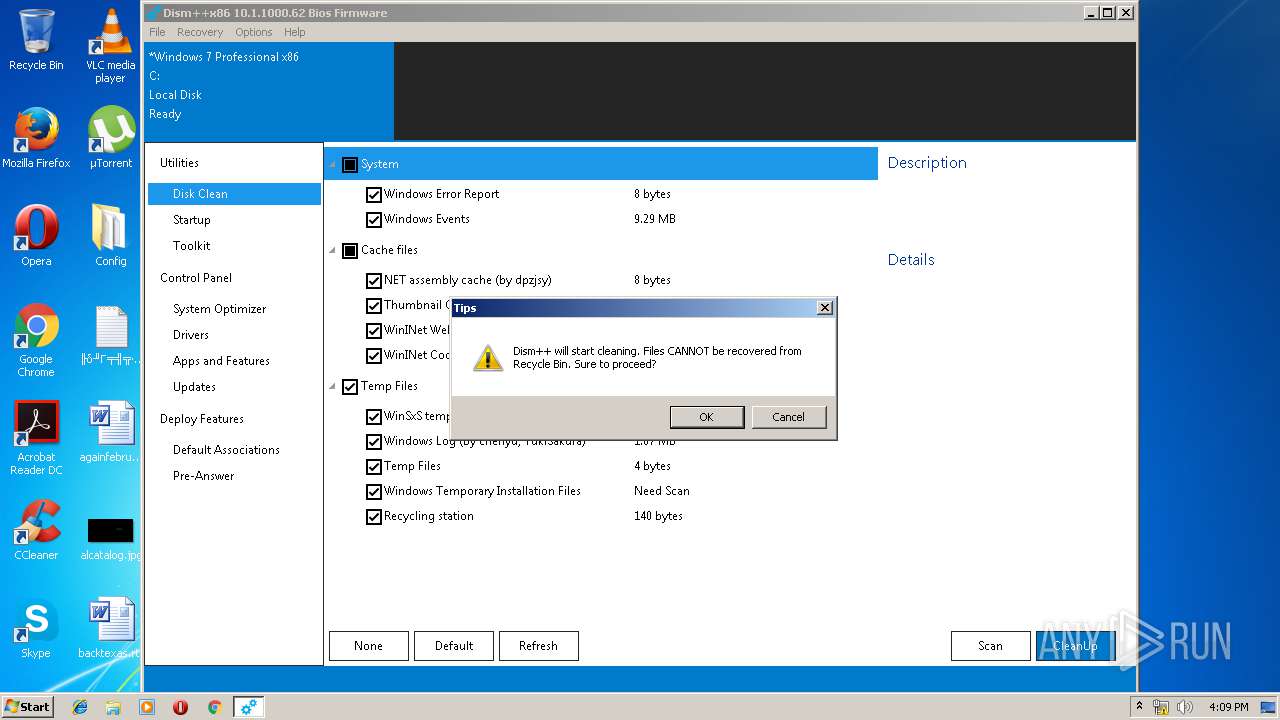Click the Scan button
The image size is (1280, 720).
pyautogui.click(x=990, y=646)
